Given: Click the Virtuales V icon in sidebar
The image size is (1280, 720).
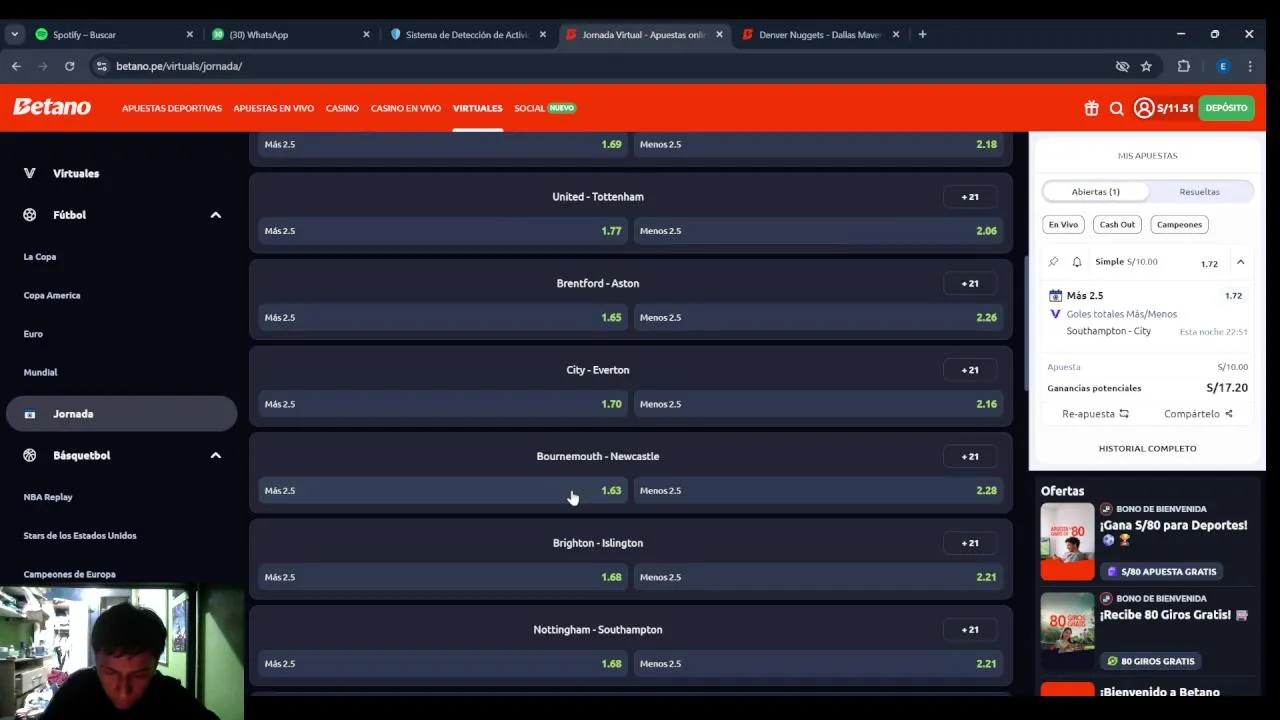Looking at the screenshot, I should pos(30,173).
